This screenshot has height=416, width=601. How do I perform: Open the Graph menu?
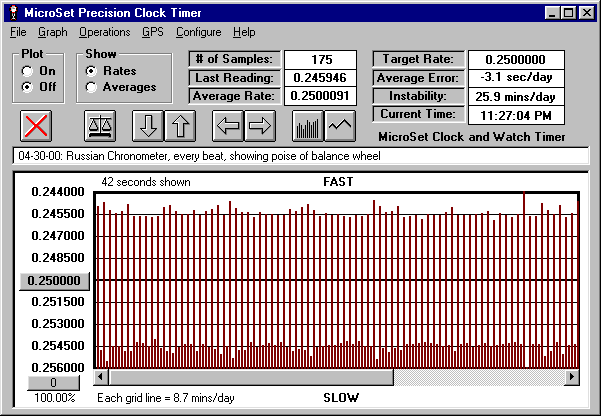point(53,32)
